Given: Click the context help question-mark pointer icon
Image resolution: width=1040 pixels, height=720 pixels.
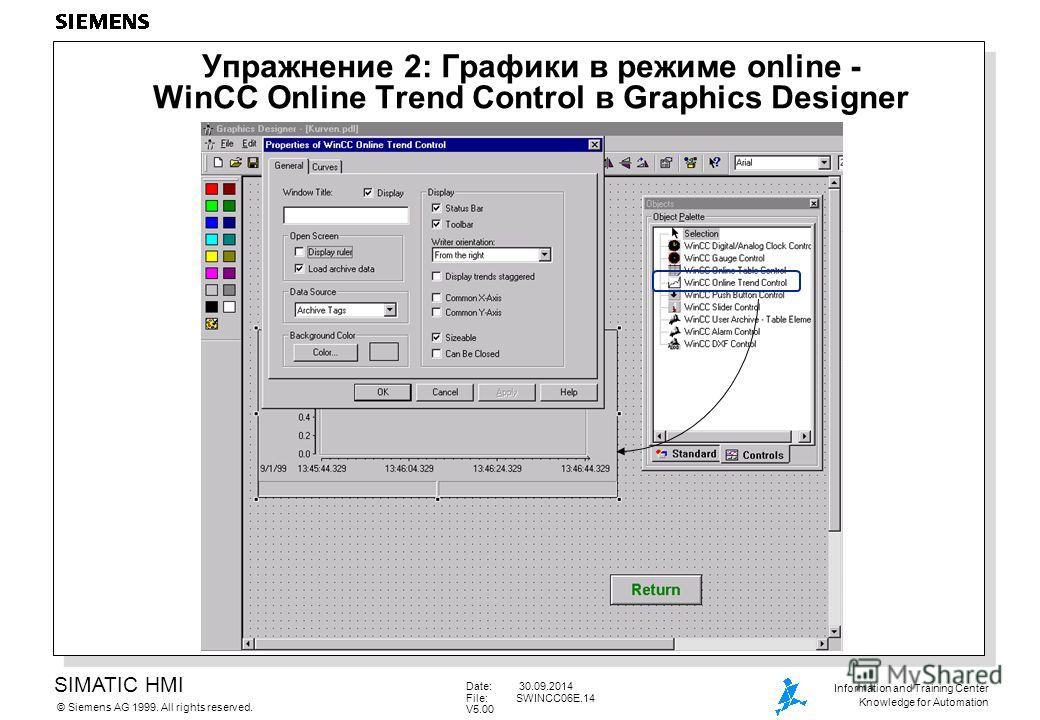Looking at the screenshot, I should click(714, 162).
